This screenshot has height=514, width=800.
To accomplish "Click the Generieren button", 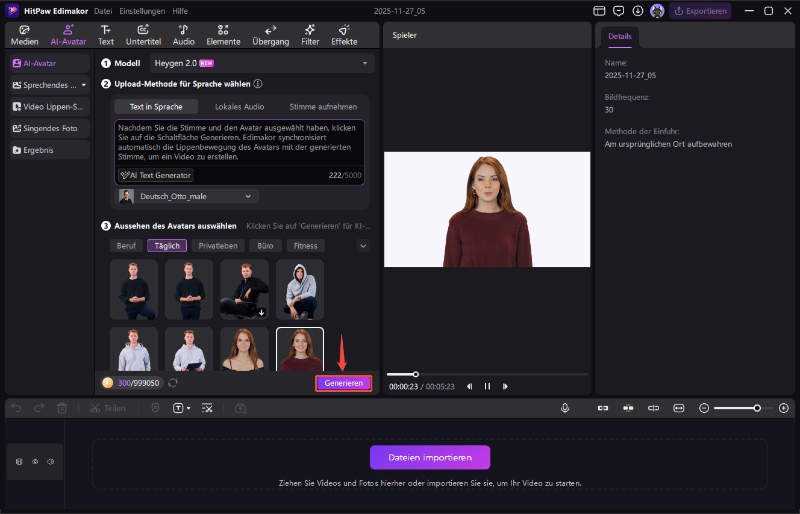I will click(343, 383).
